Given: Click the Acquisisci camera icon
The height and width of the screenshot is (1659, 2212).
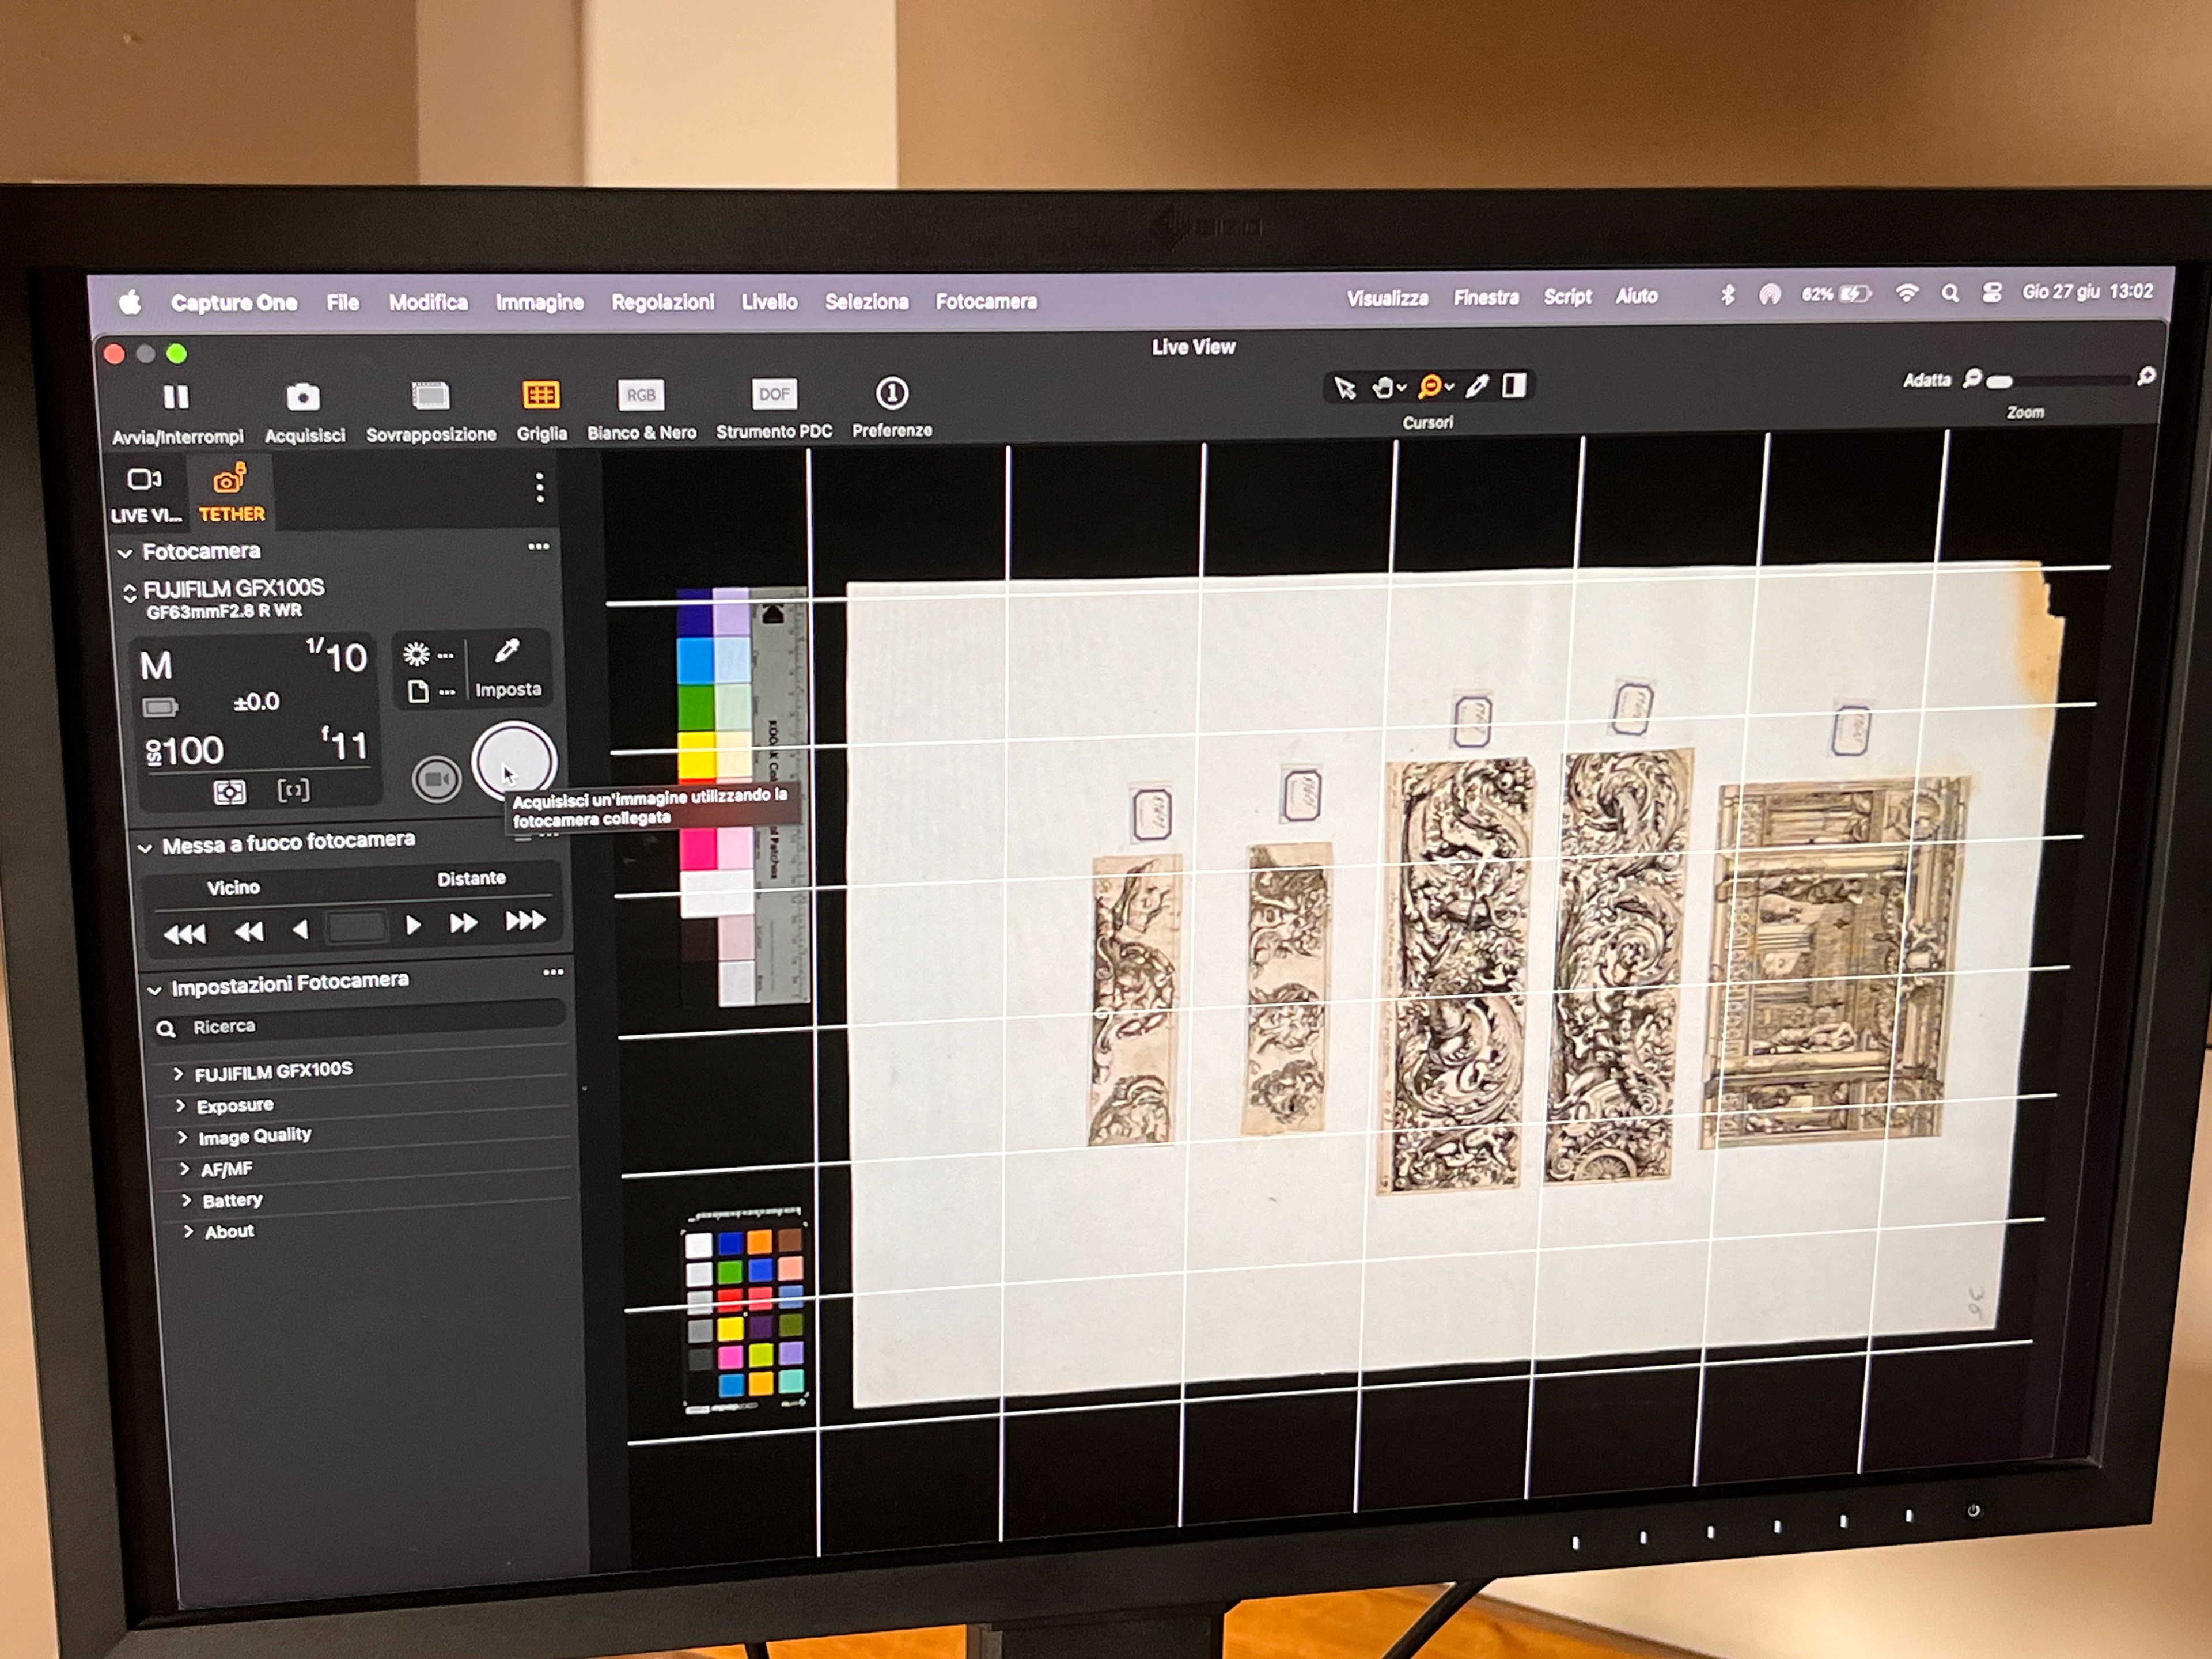Looking at the screenshot, I should coord(303,397).
